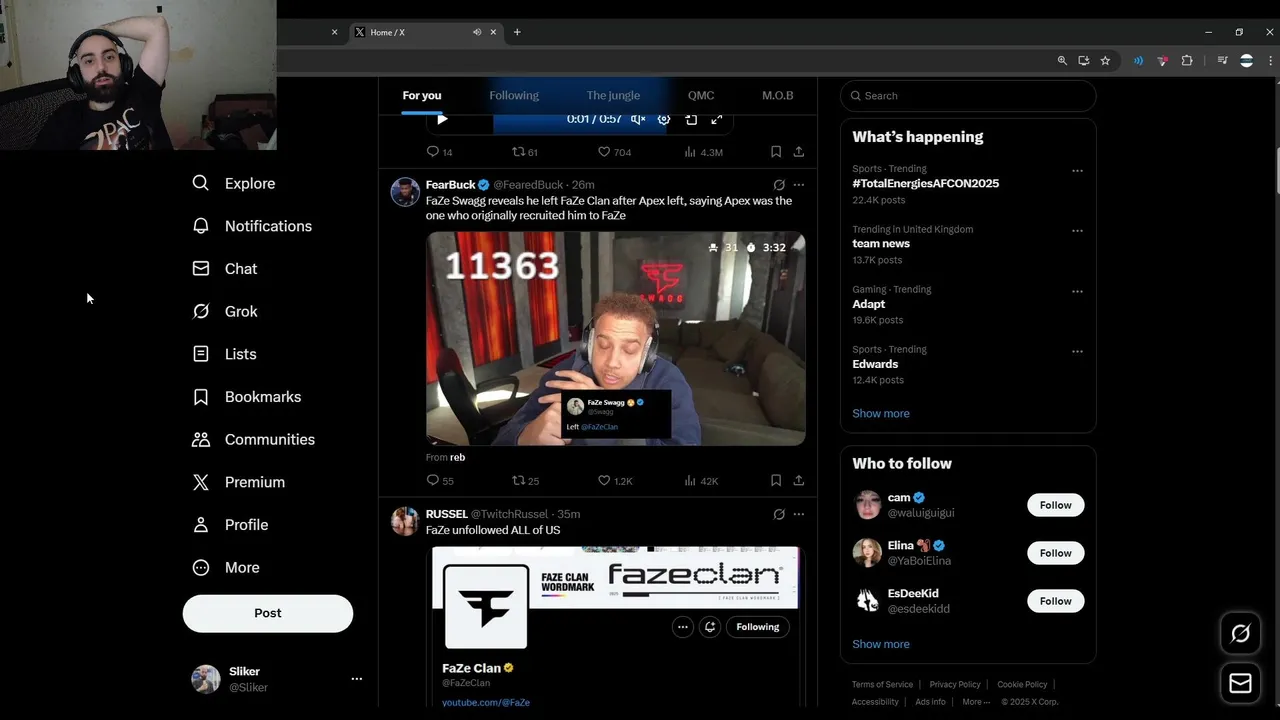Show more trends in What's happening

(881, 413)
